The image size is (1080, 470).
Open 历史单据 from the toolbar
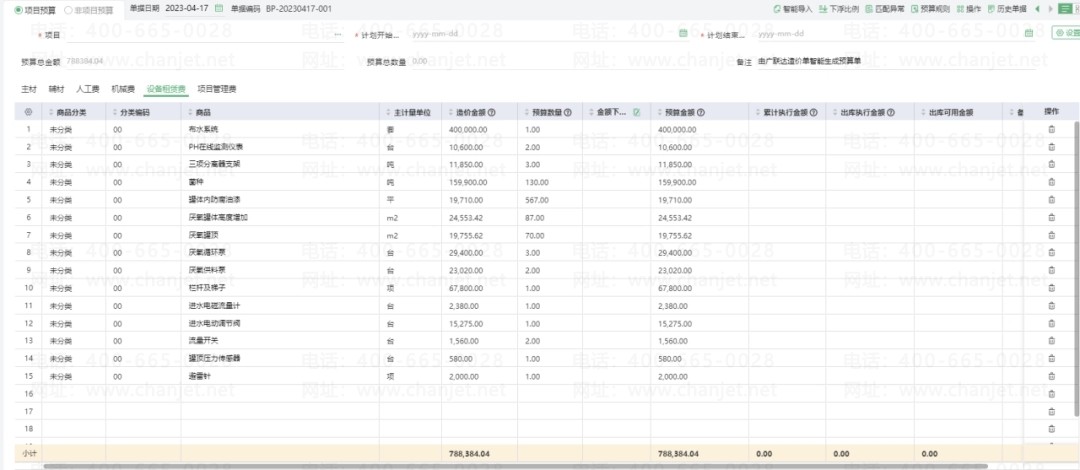[1007, 9]
